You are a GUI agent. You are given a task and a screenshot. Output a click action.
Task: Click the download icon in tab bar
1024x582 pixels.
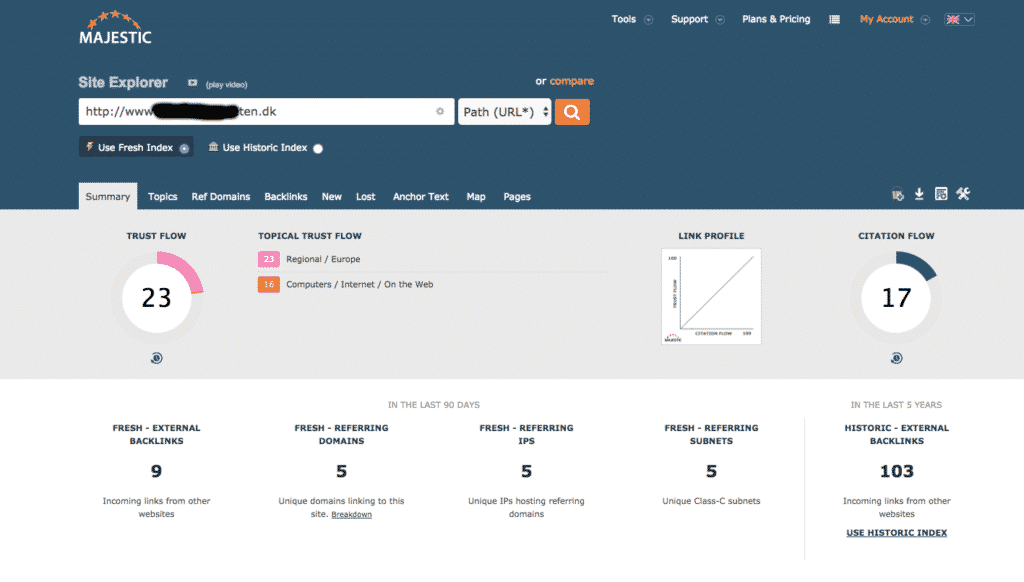click(919, 194)
